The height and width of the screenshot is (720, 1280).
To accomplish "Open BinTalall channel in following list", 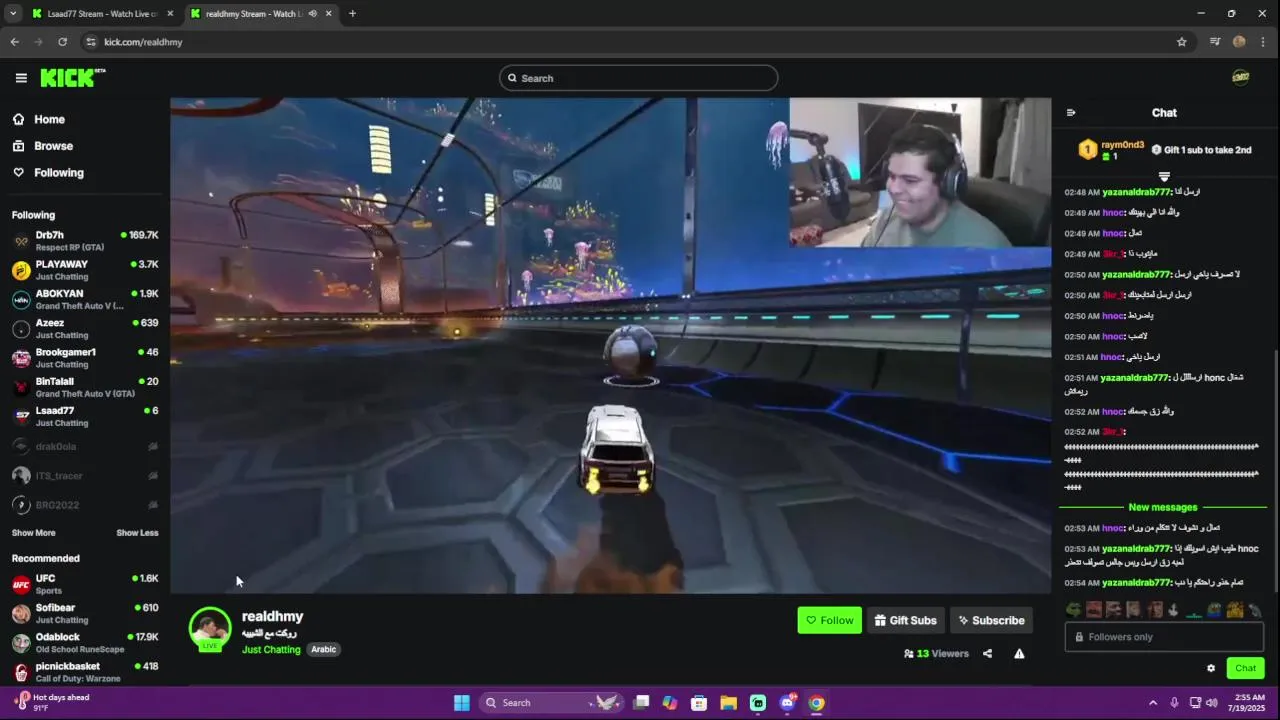I will tap(85, 387).
